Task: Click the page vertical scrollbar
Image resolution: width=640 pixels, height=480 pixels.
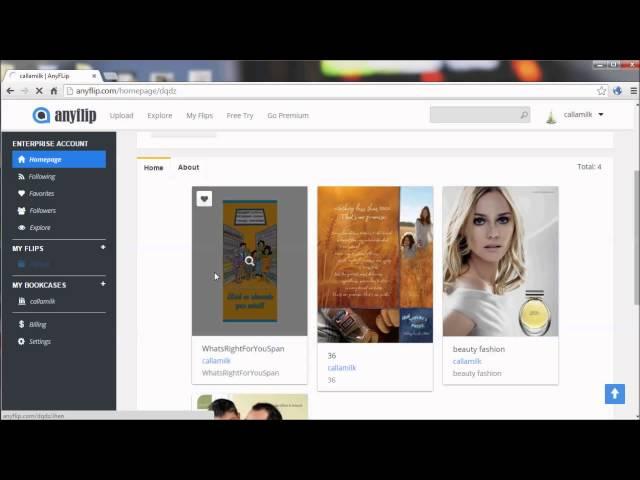Action: point(636,237)
